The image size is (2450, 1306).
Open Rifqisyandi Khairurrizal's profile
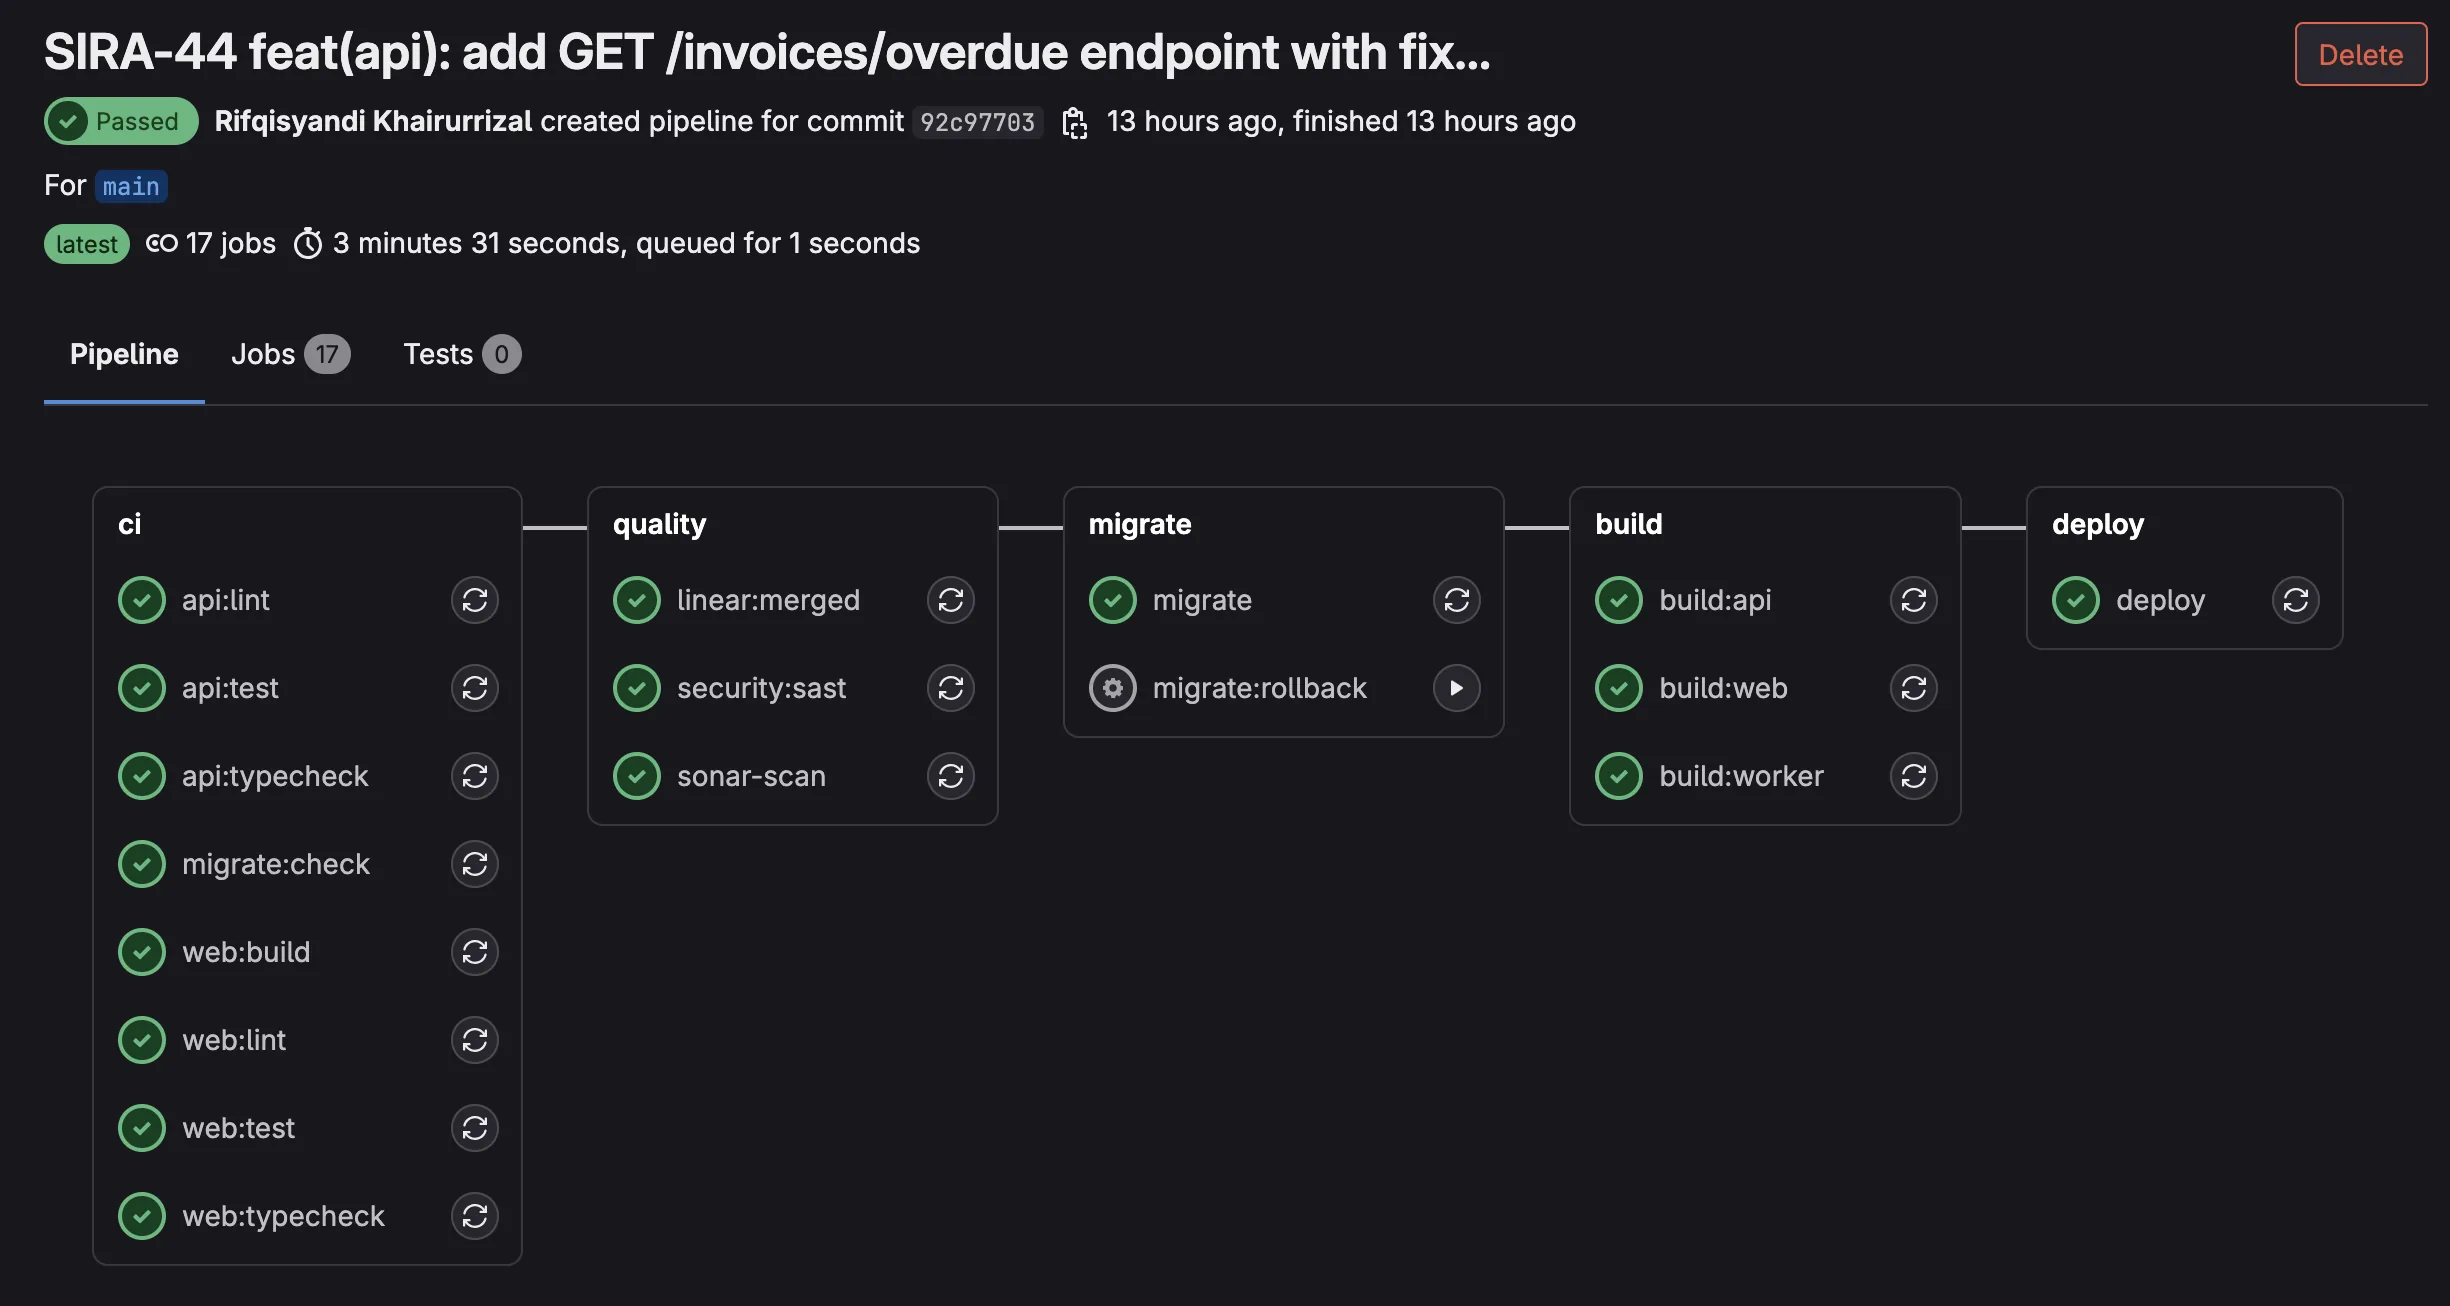pyautogui.click(x=373, y=122)
